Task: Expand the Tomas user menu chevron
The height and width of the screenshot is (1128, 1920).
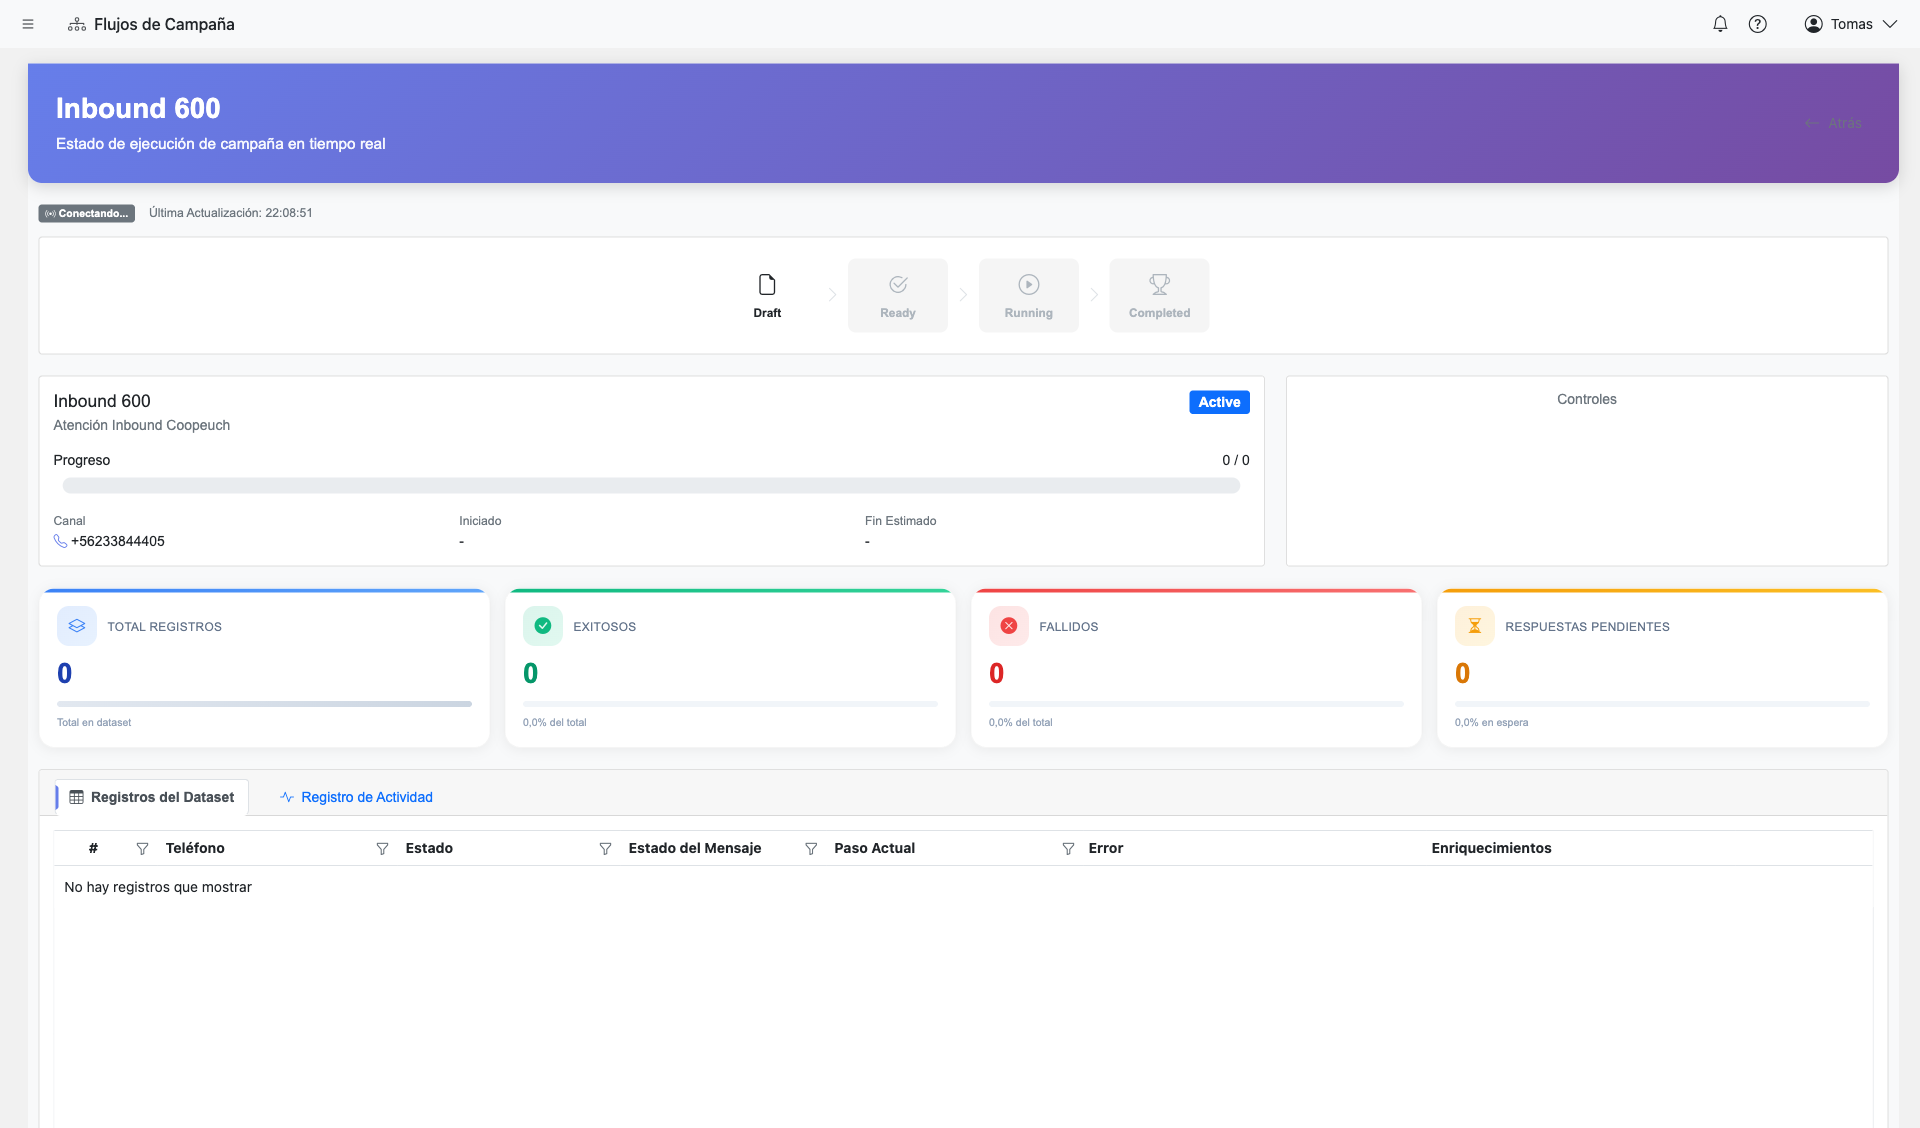Action: 1891,23
